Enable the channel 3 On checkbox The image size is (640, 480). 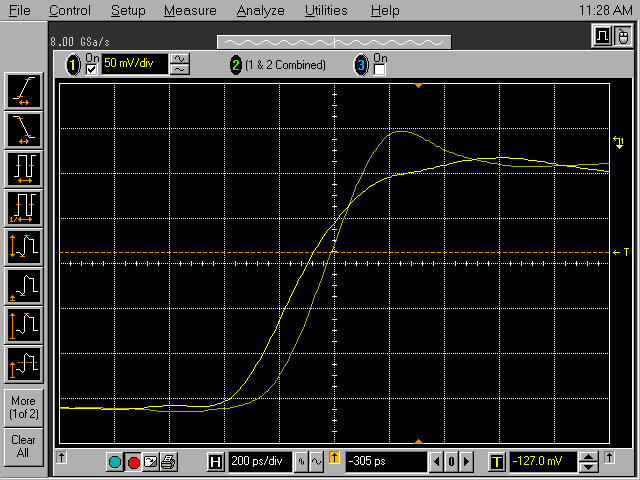point(379,70)
